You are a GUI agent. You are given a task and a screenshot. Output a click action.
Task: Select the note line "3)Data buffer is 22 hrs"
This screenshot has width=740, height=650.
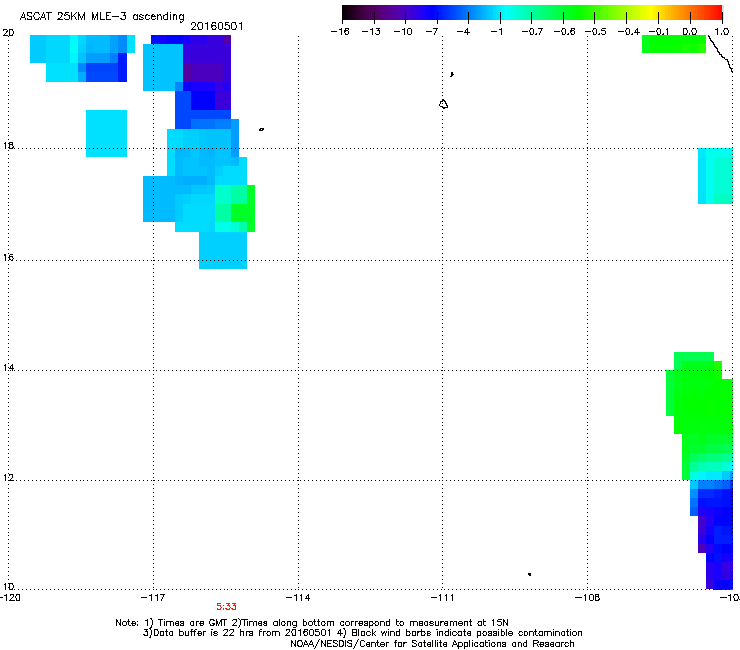click(x=362, y=633)
